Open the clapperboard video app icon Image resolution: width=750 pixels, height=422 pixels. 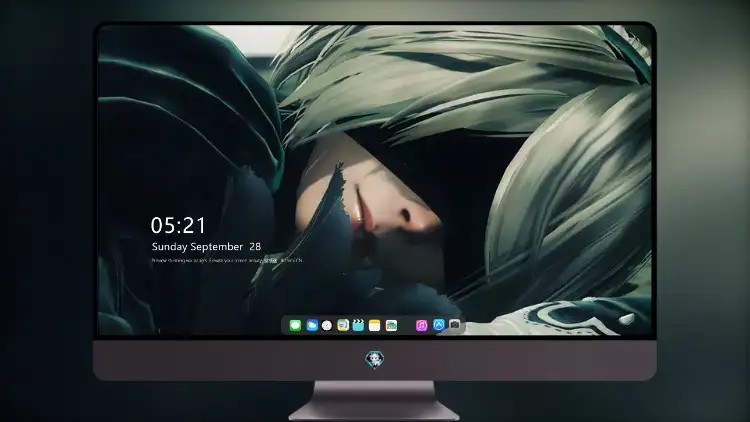coord(358,325)
